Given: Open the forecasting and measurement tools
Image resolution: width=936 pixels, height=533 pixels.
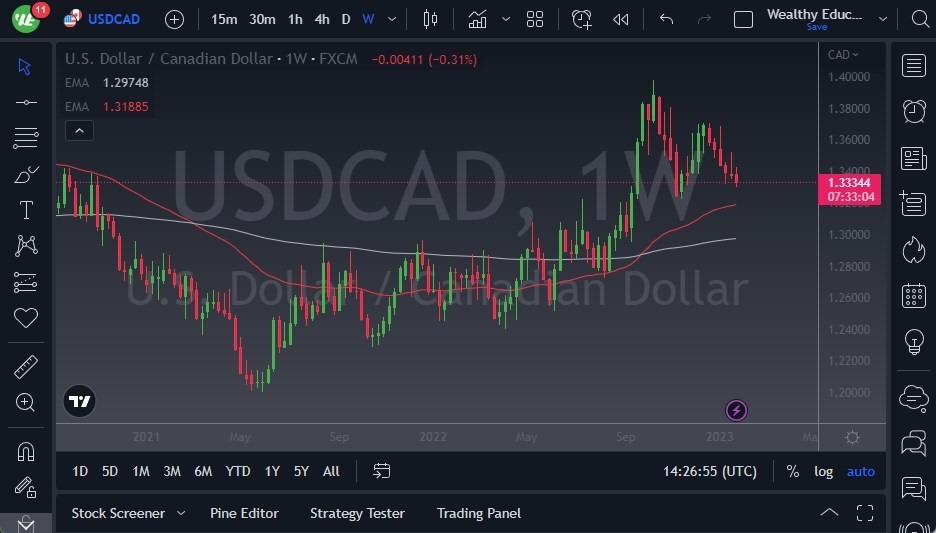Looking at the screenshot, I should [x=26, y=282].
